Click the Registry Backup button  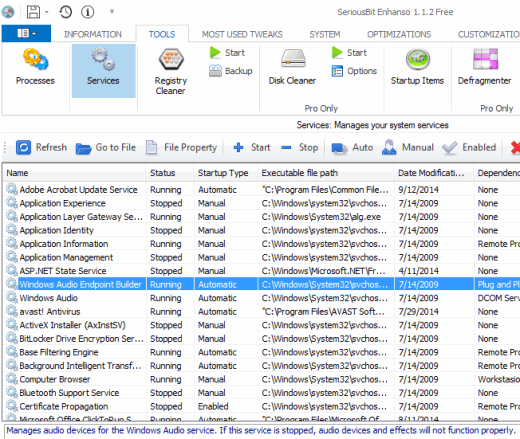coord(231,71)
